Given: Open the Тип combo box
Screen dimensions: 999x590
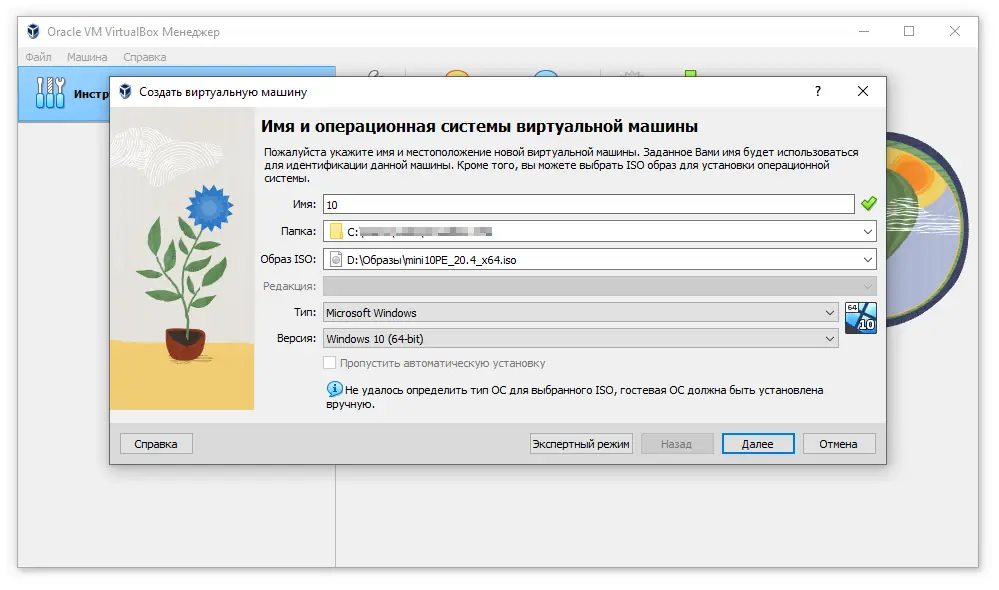Looking at the screenshot, I should (x=829, y=312).
